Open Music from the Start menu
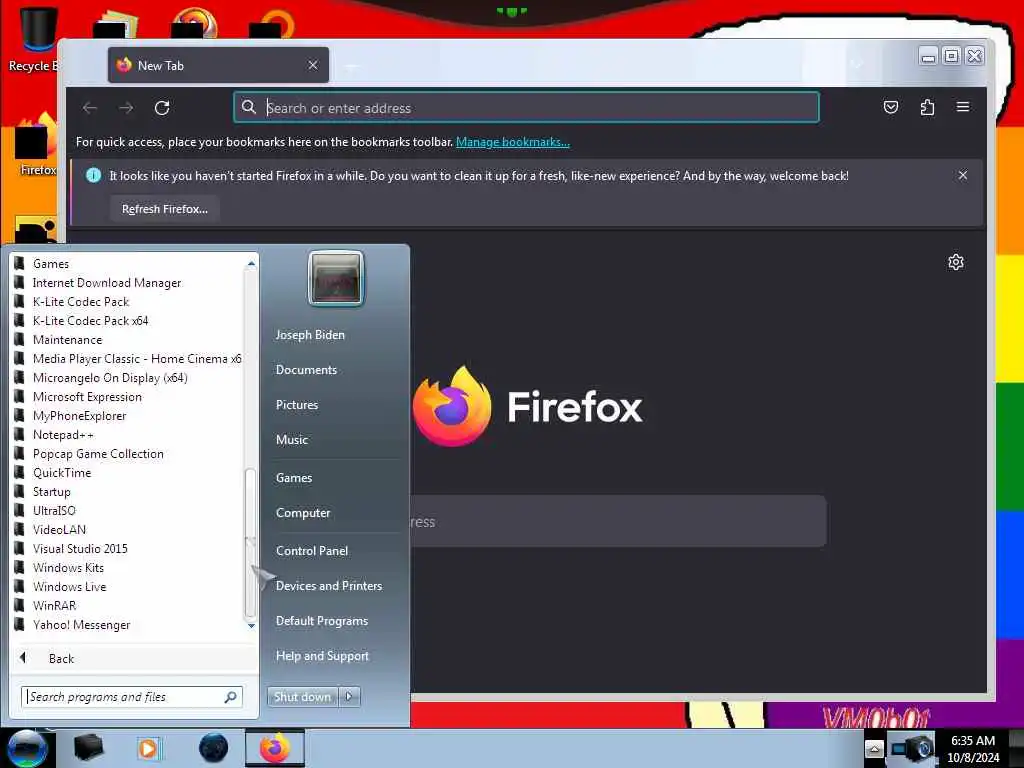This screenshot has height=768, width=1024. coord(292,440)
